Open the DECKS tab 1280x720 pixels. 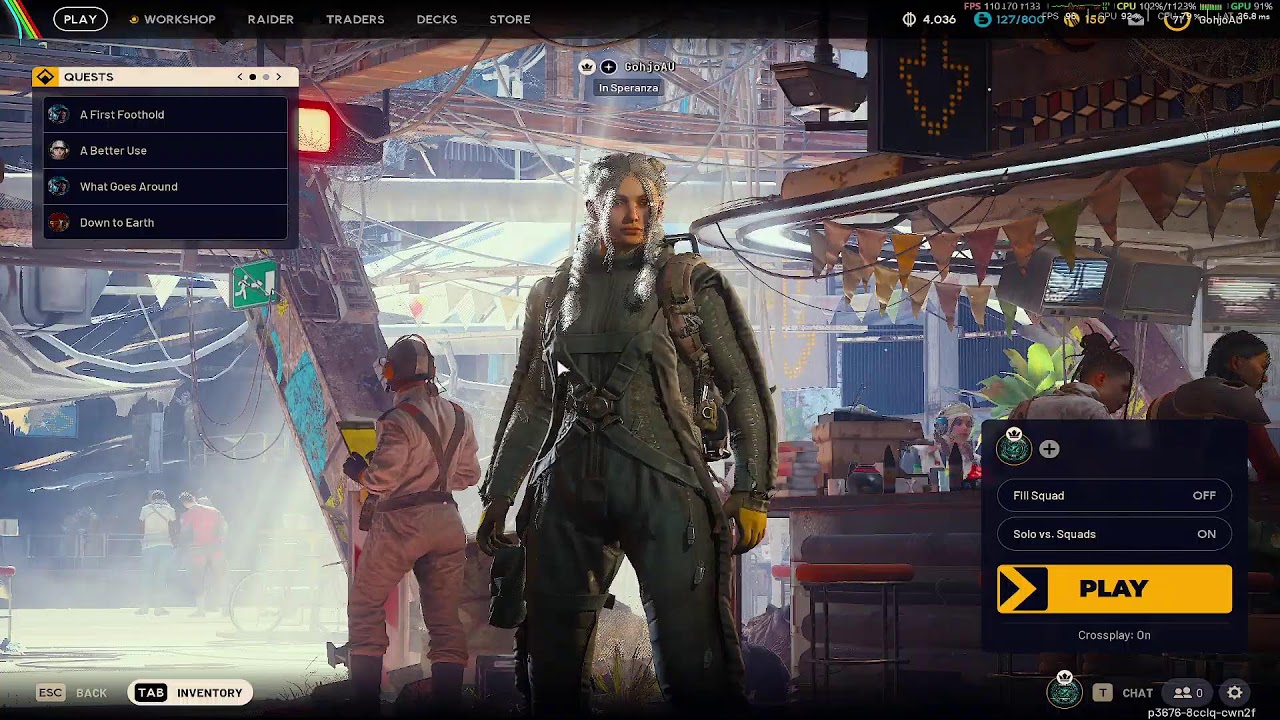[x=437, y=19]
